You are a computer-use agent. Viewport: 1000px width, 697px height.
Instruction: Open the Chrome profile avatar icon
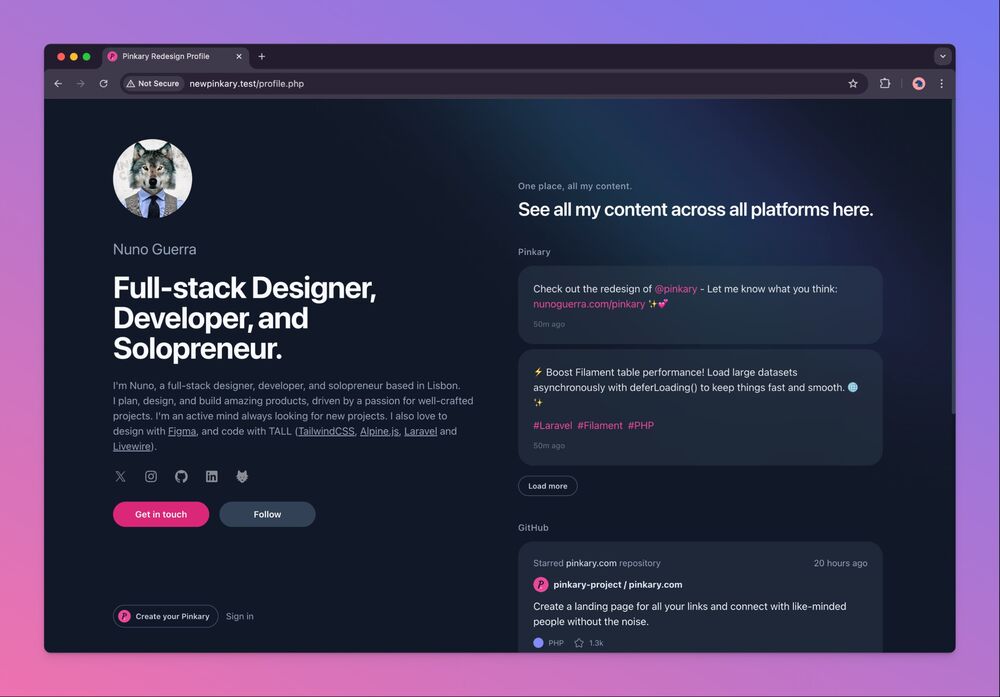pos(918,84)
